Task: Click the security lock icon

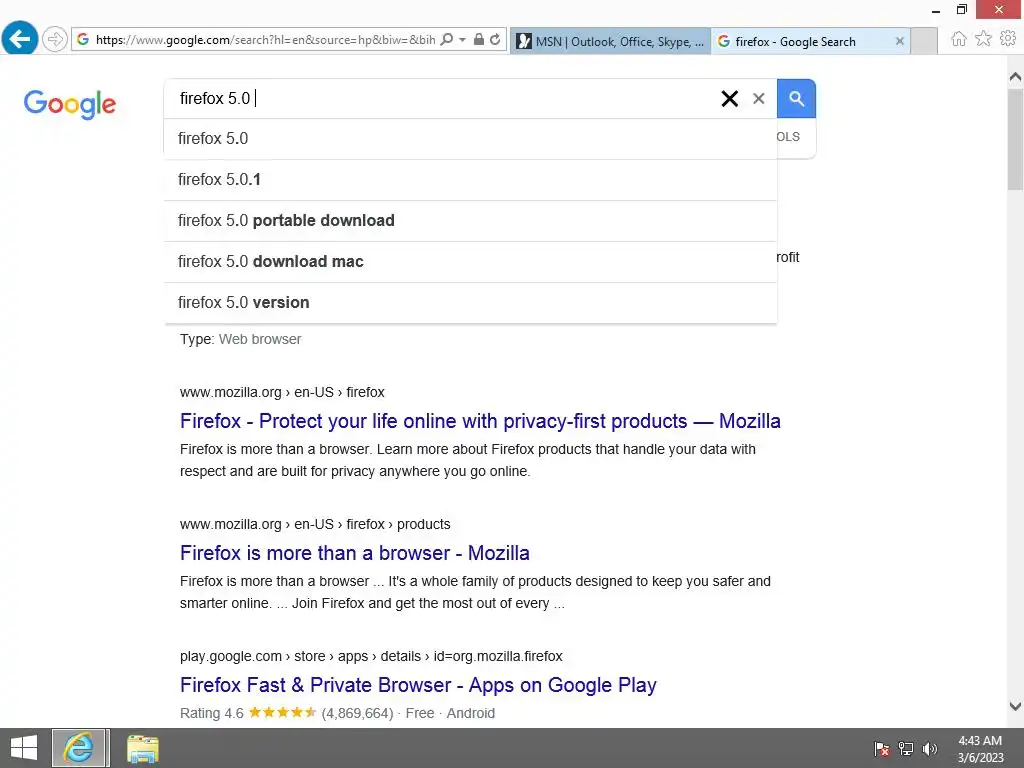Action: 479,40
